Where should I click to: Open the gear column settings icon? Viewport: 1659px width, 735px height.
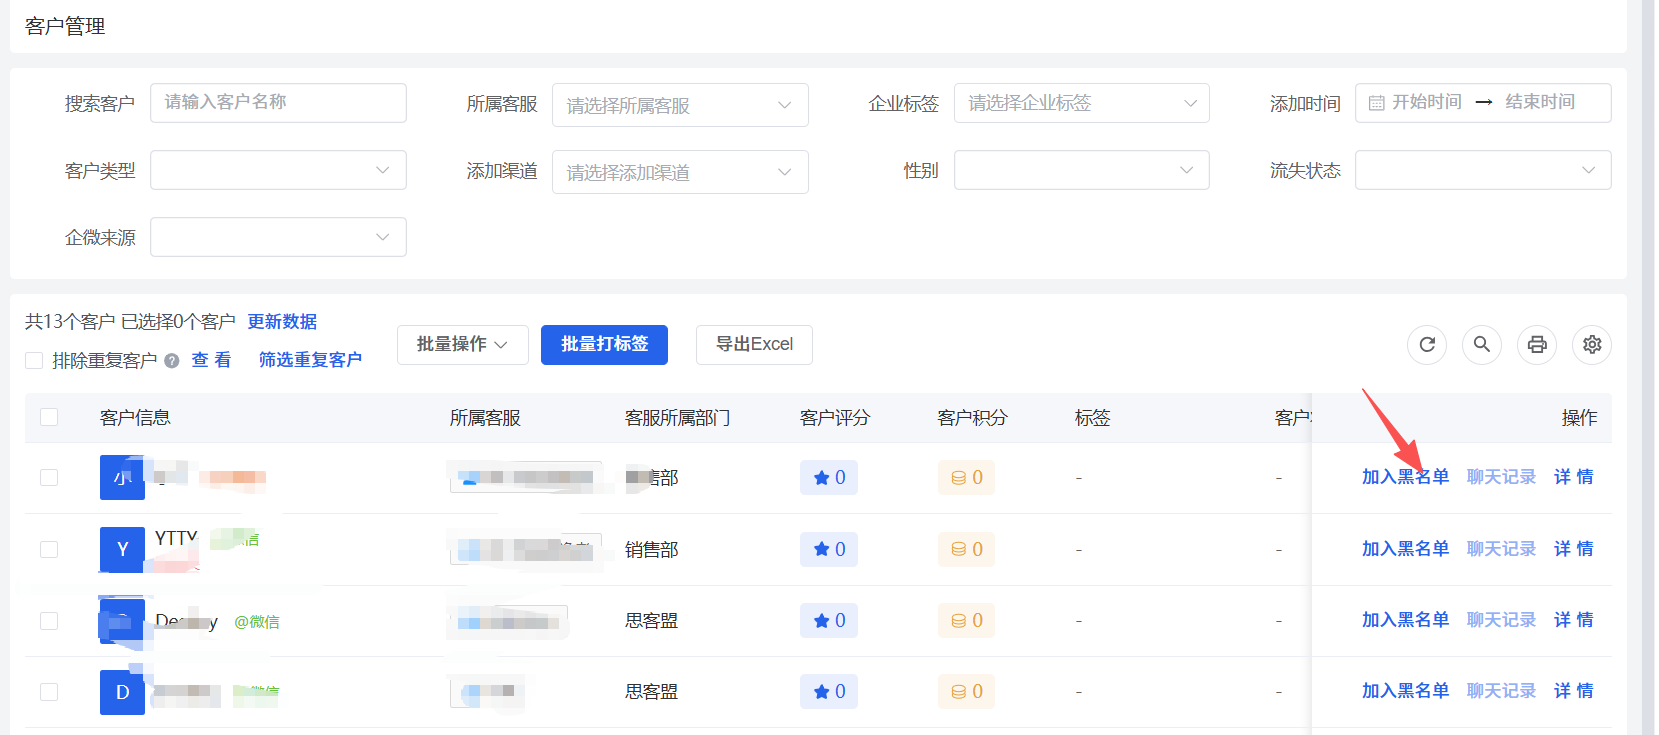pyautogui.click(x=1592, y=345)
